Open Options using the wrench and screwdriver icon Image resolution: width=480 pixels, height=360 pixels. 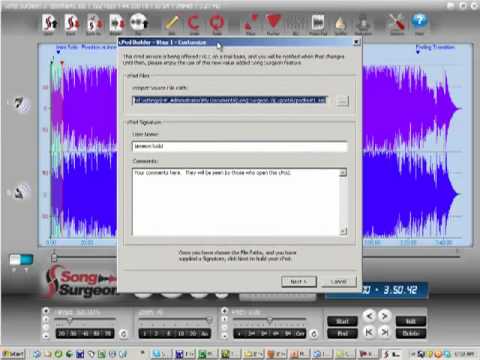click(397, 22)
